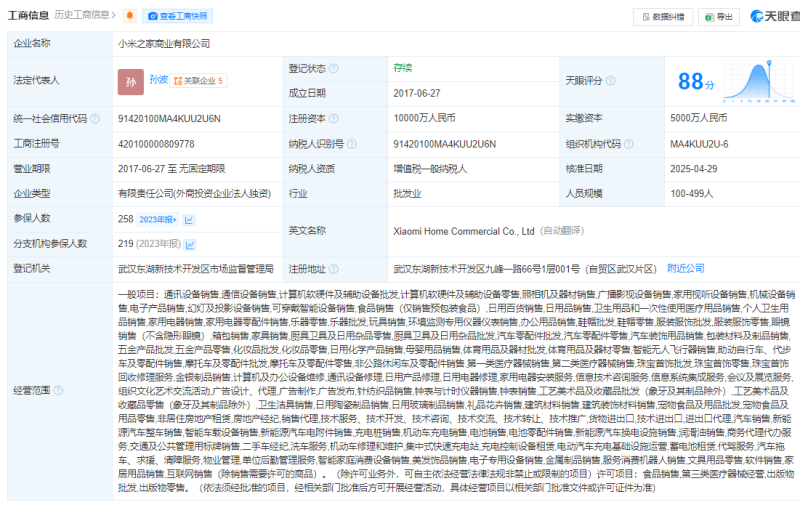
Task: Click taxpayer ID 91420100MA4KUU2U6N in 纳税人识别号 row
Action: [444, 144]
